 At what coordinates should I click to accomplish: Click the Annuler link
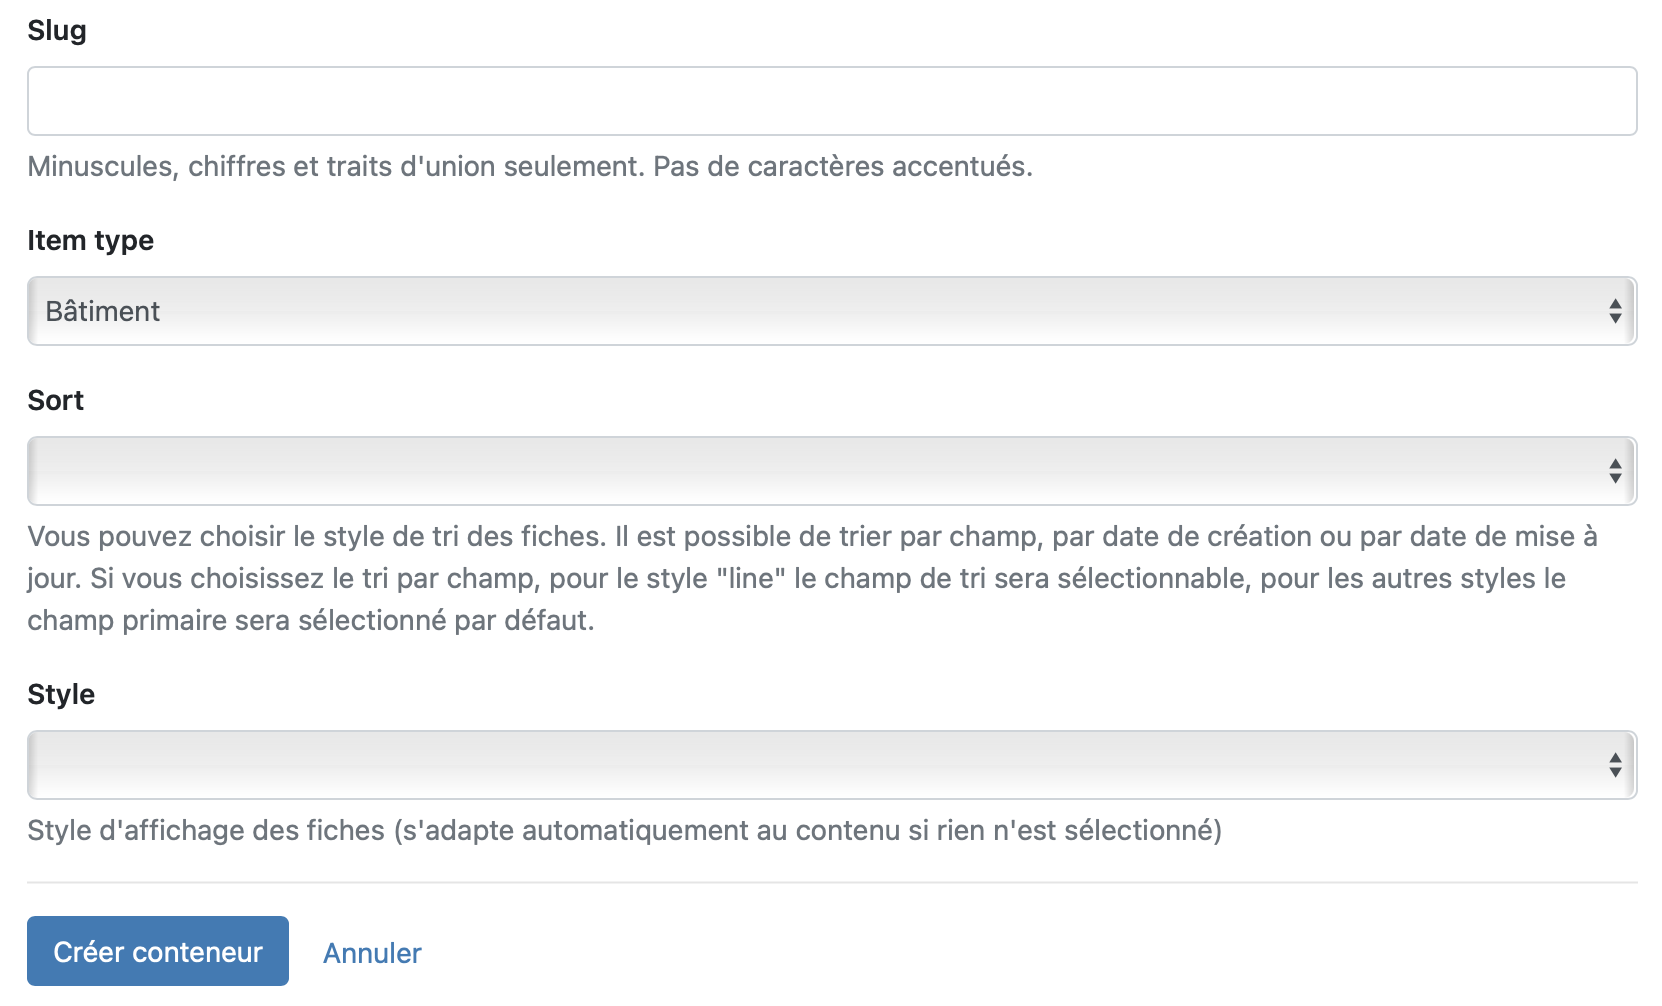372,953
